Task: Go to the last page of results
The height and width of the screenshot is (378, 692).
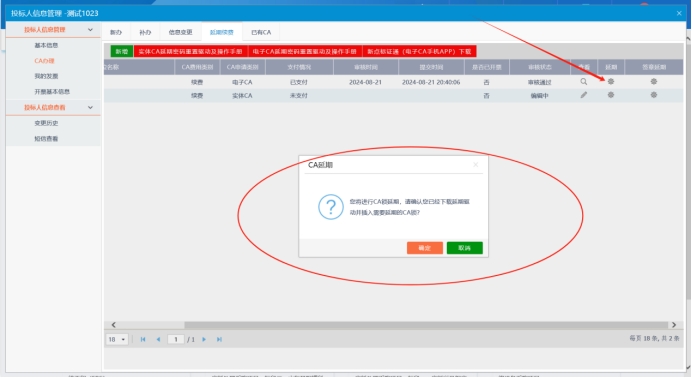Action: [x=219, y=339]
